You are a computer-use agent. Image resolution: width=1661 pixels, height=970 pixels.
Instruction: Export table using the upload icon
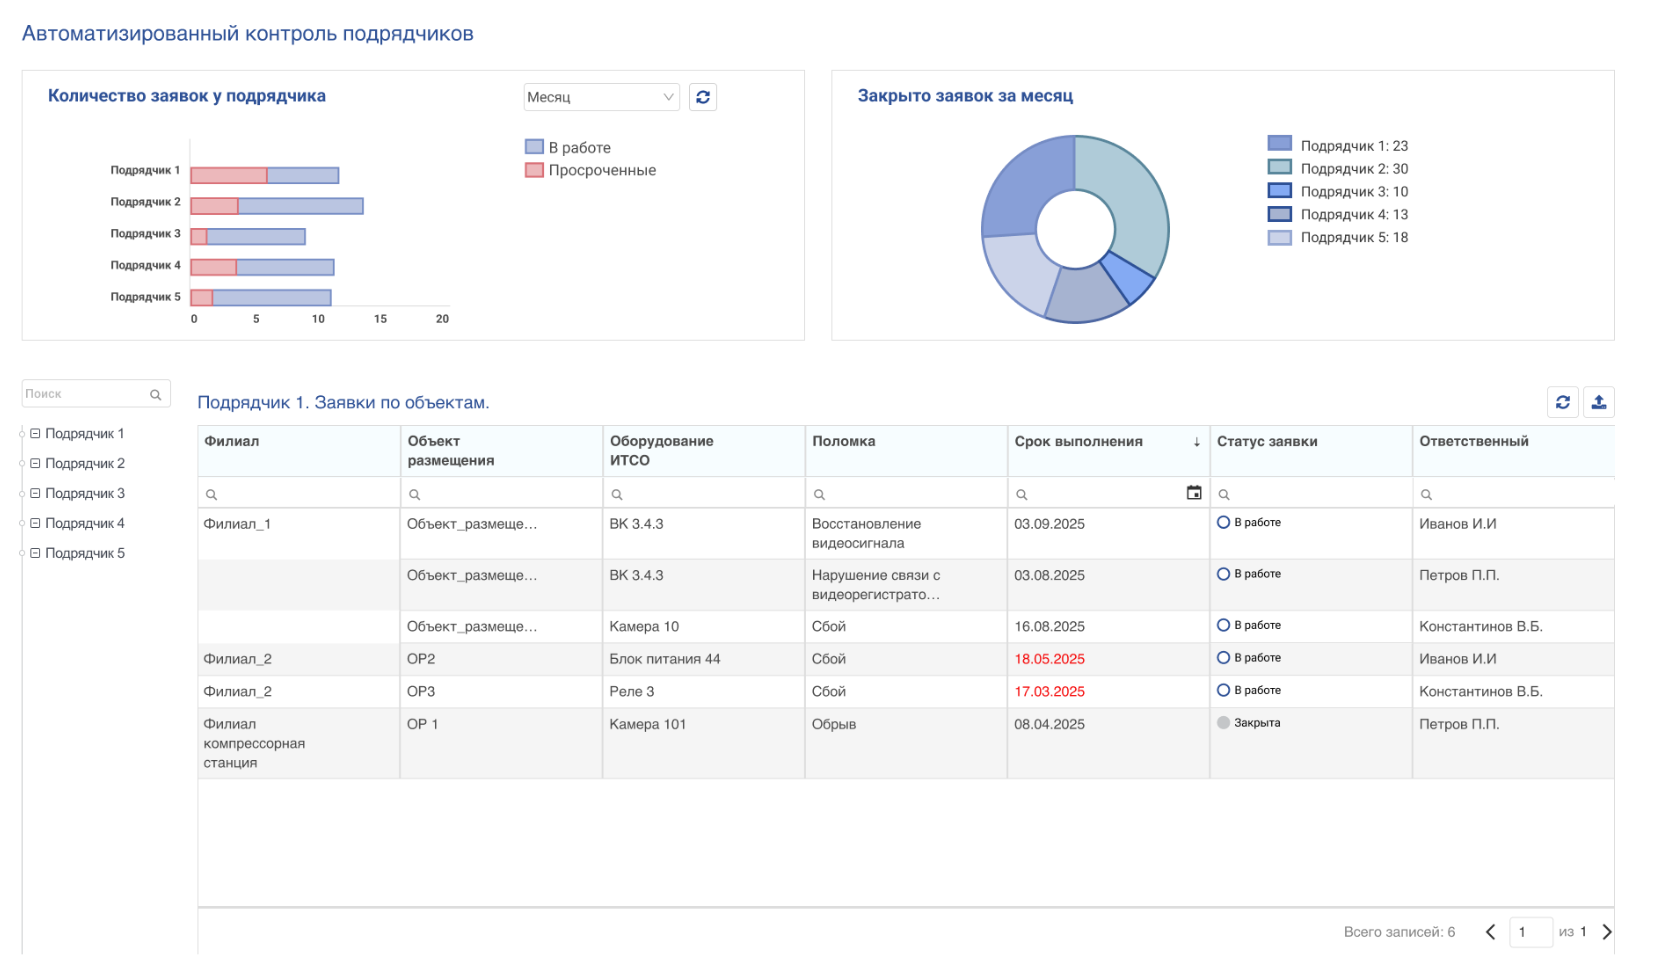[1598, 402]
